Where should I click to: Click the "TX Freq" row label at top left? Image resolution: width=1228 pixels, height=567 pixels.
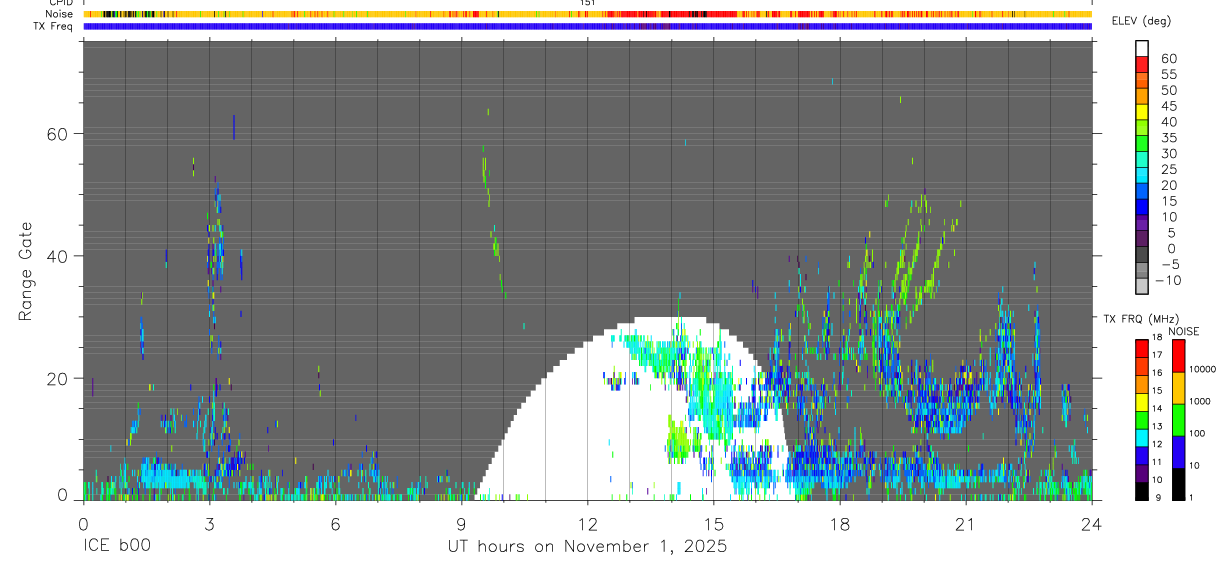[54, 26]
